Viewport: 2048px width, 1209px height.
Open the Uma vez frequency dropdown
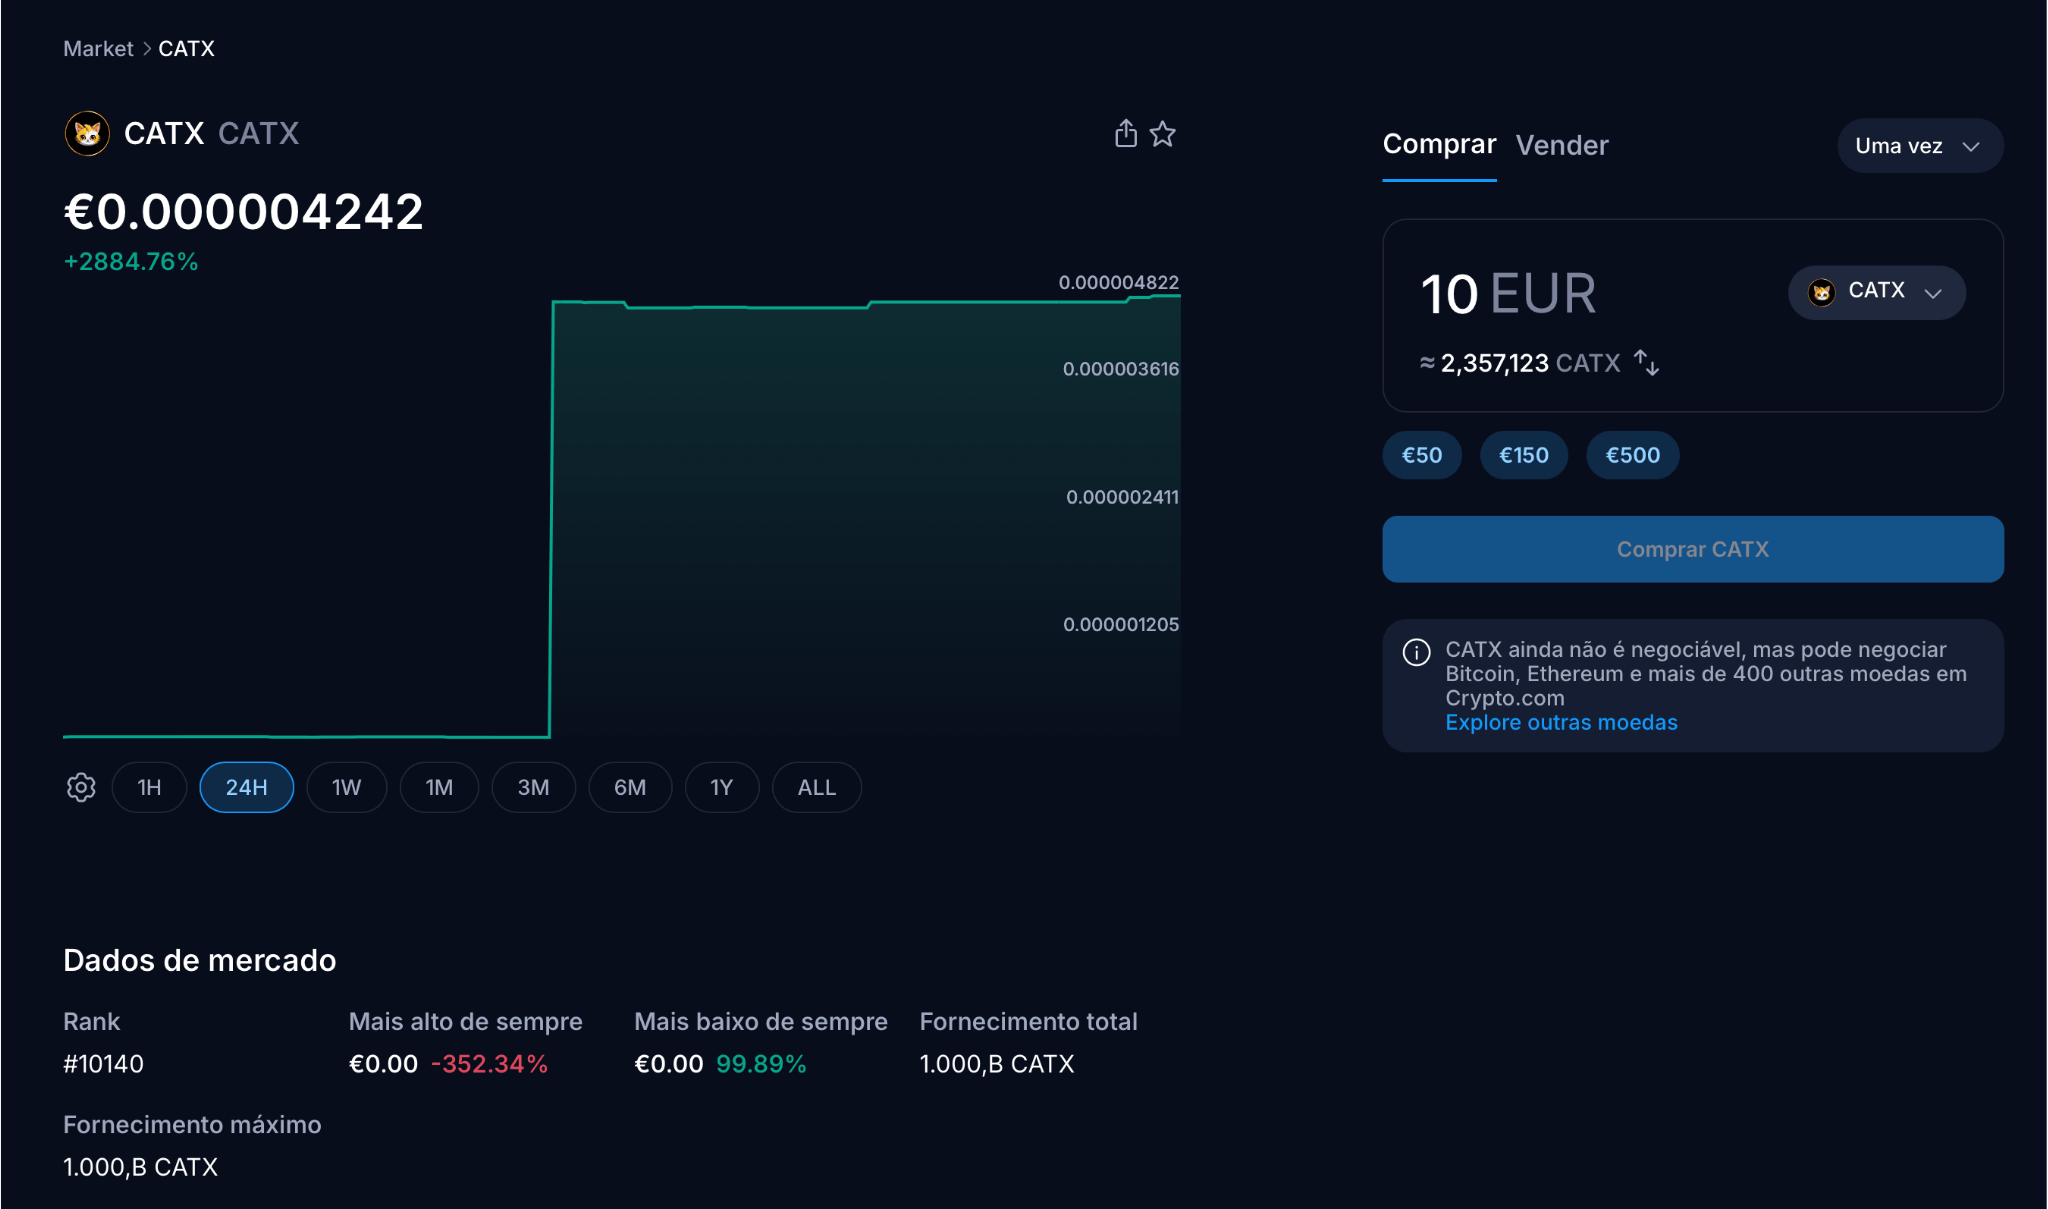click(x=1919, y=145)
